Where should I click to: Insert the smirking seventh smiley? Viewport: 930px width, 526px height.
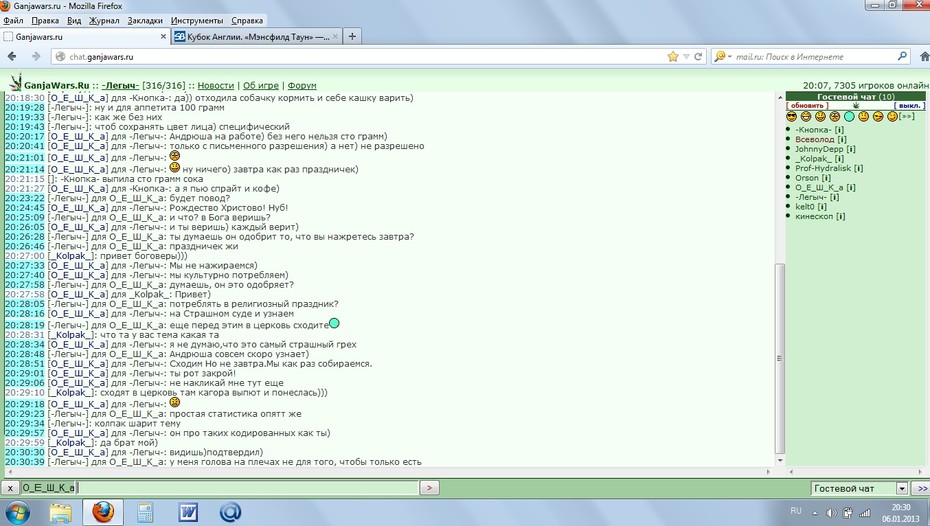[878, 116]
